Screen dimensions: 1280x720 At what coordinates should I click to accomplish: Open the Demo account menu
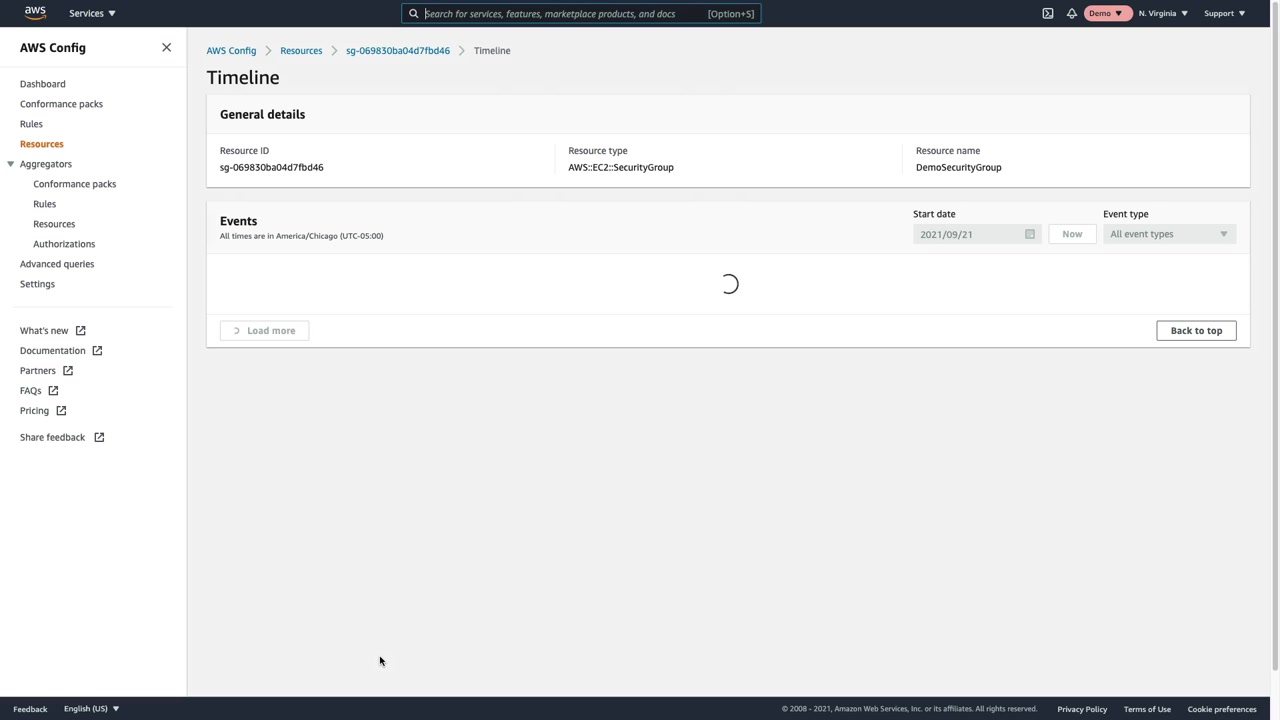(x=1105, y=13)
